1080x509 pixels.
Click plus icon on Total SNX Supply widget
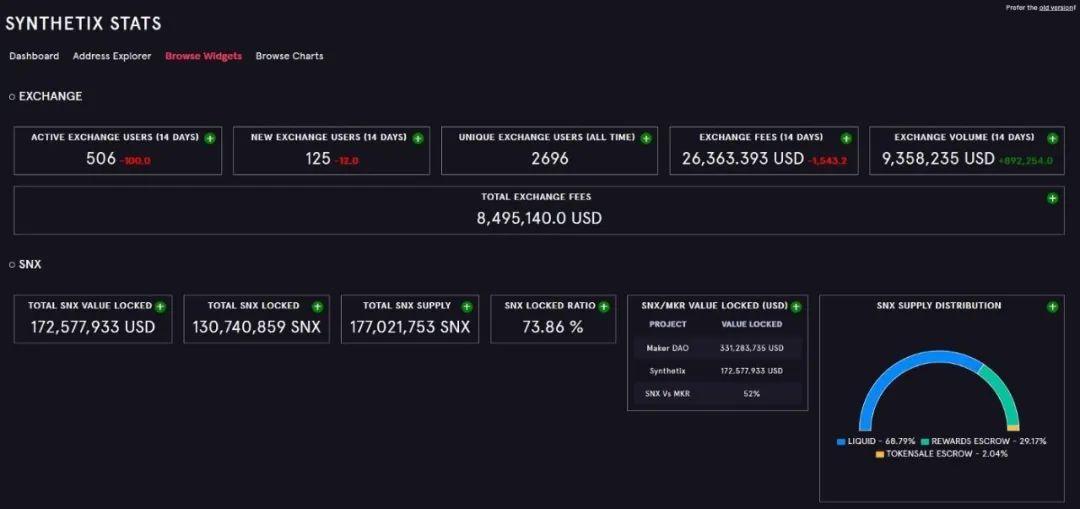coord(466,307)
